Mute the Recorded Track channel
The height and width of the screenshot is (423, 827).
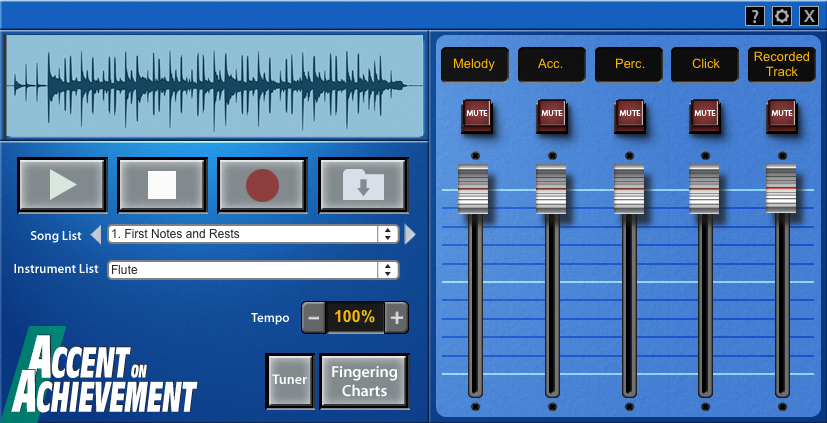pos(782,115)
